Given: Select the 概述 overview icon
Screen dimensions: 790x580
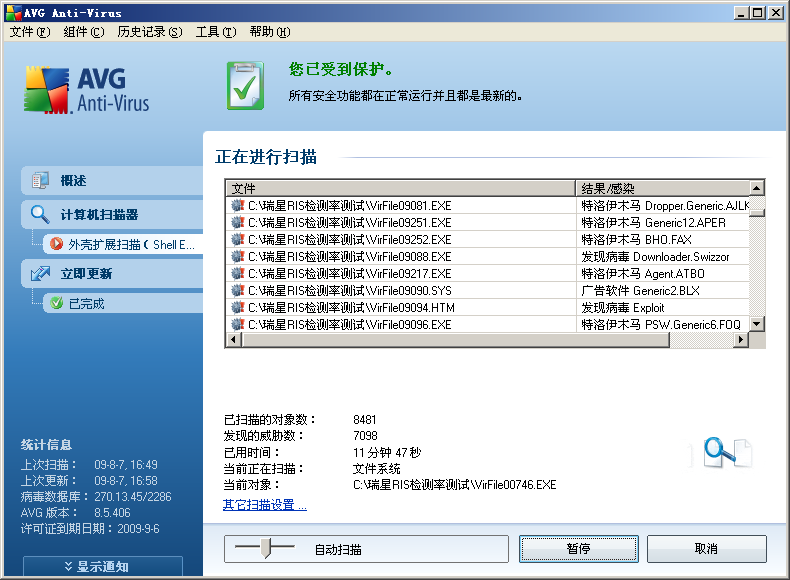Looking at the screenshot, I should click(40, 180).
